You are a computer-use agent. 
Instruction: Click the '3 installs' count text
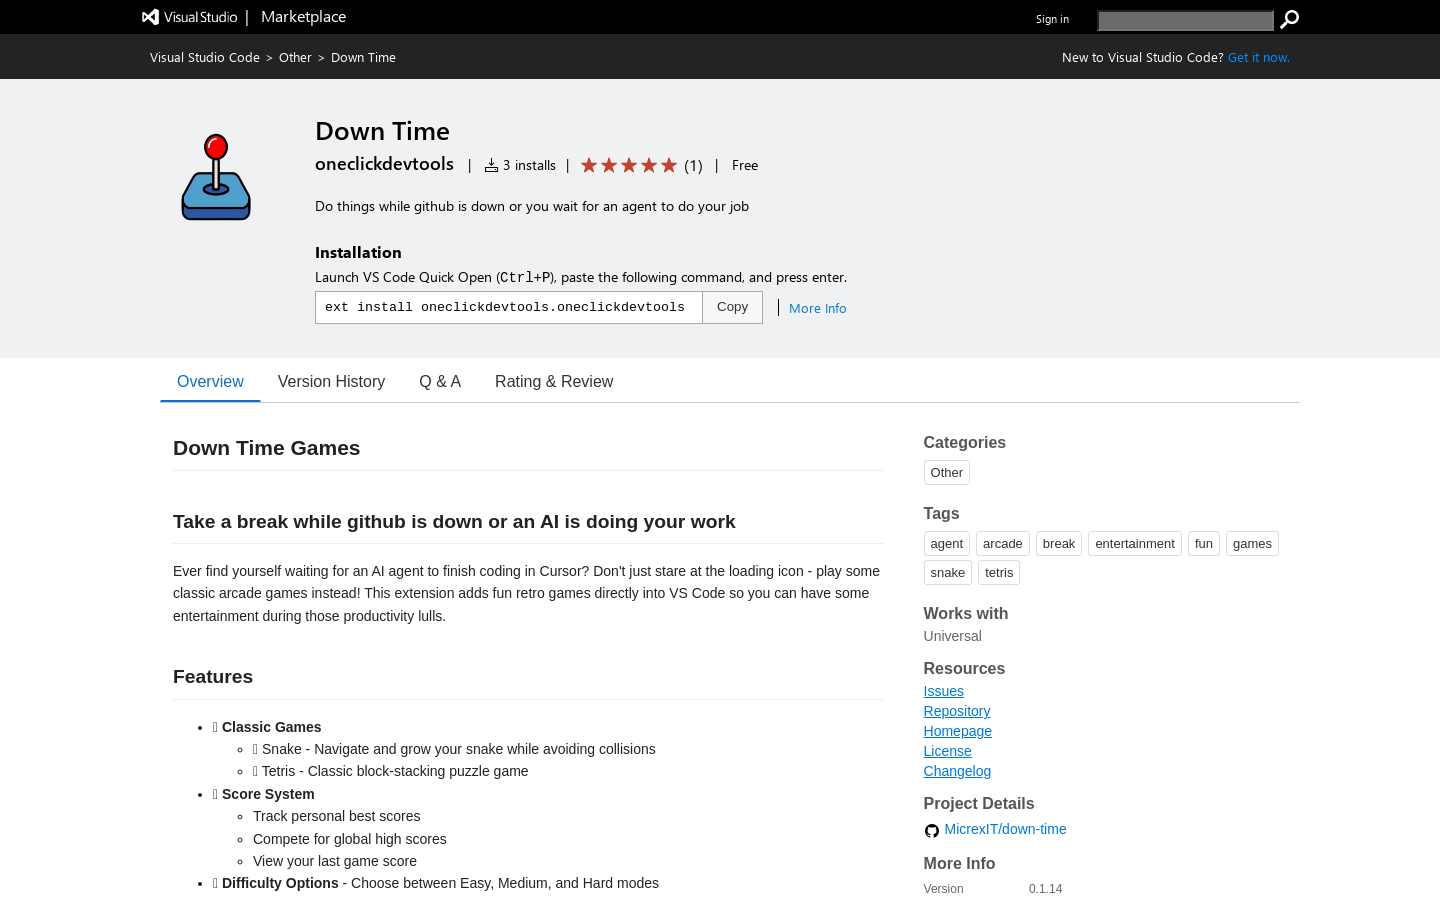tap(529, 166)
